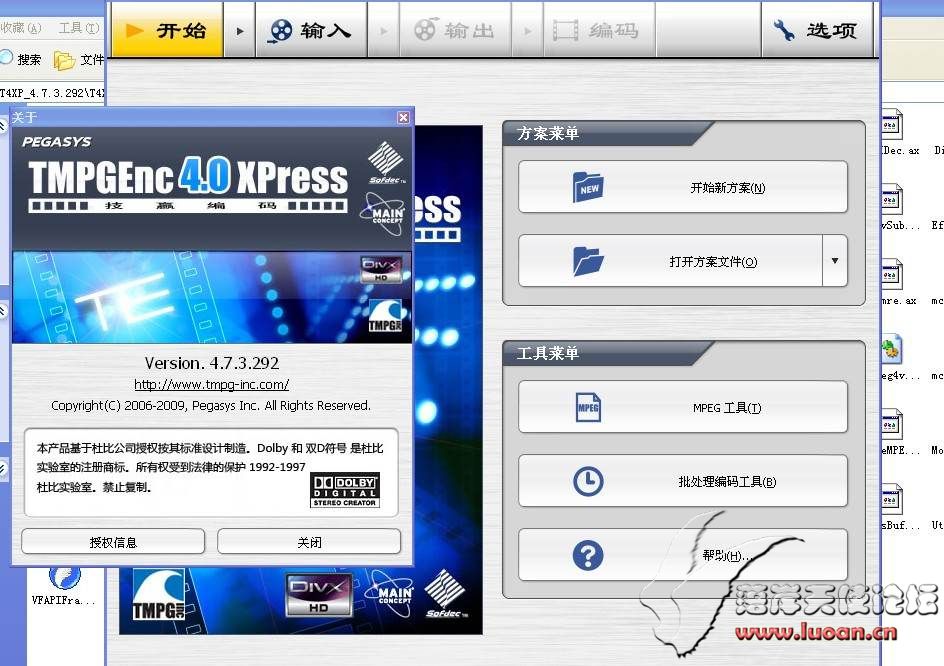Open 帮助(H) help button
This screenshot has height=666, width=944.
click(683, 555)
